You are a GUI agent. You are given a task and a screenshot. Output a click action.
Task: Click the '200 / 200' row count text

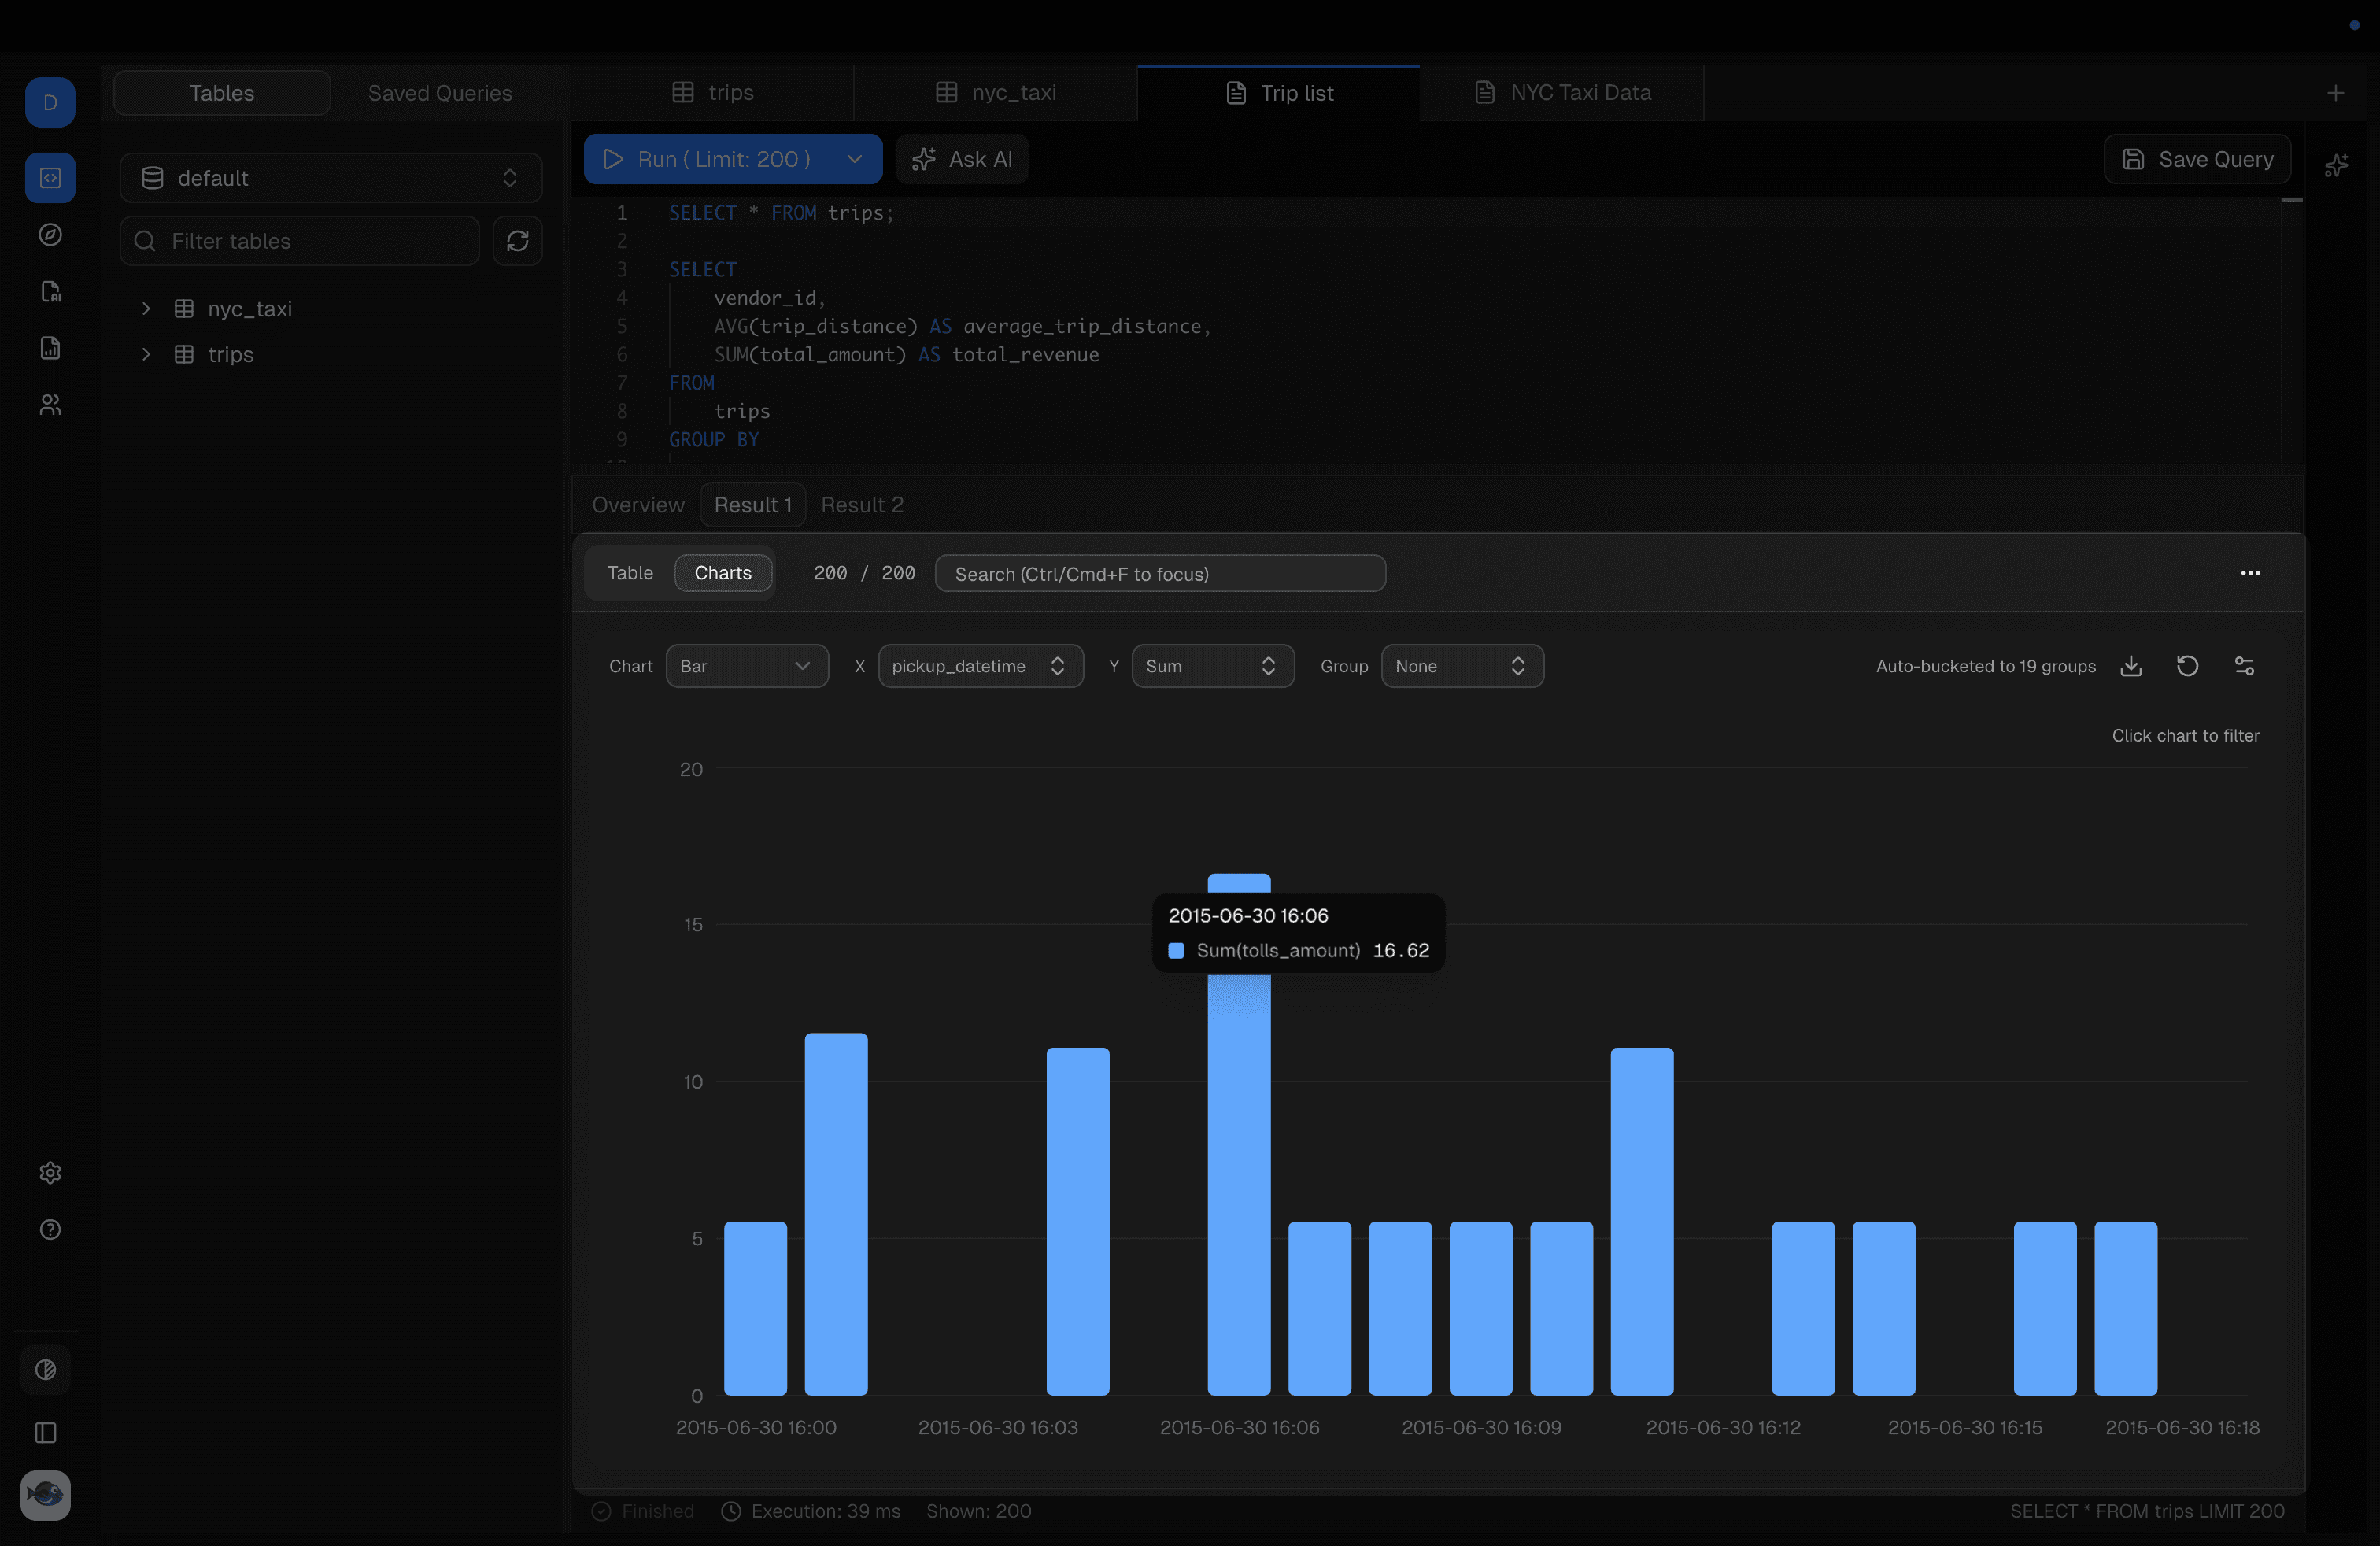click(864, 573)
